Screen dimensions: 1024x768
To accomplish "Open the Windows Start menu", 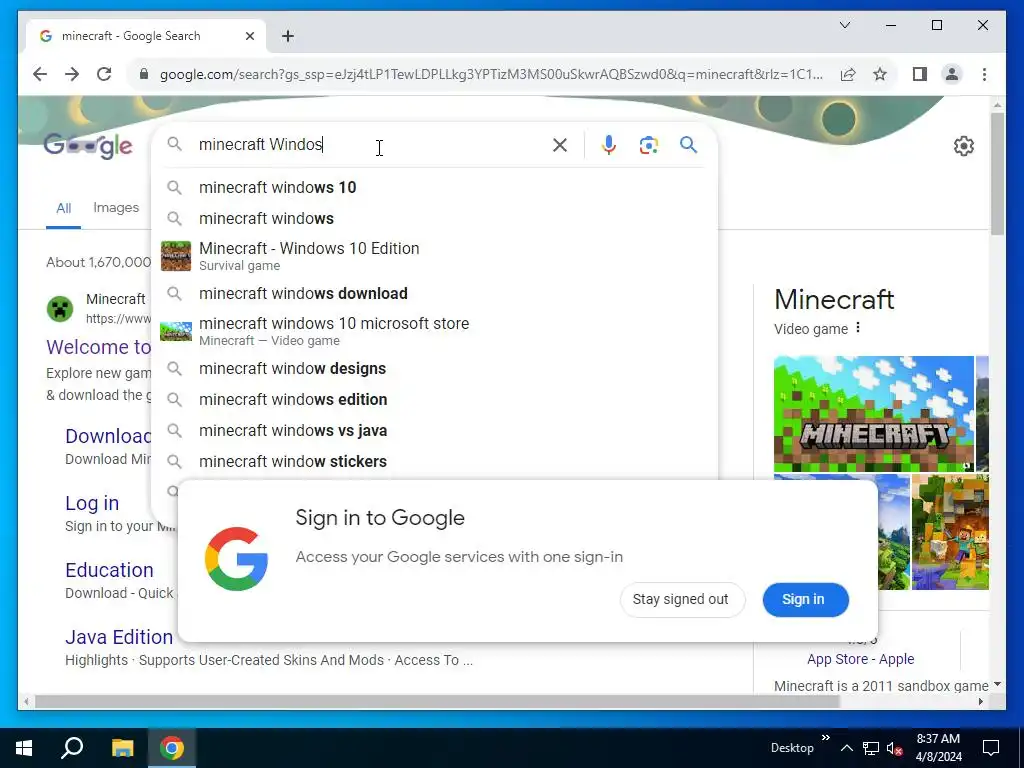I will coord(24,748).
